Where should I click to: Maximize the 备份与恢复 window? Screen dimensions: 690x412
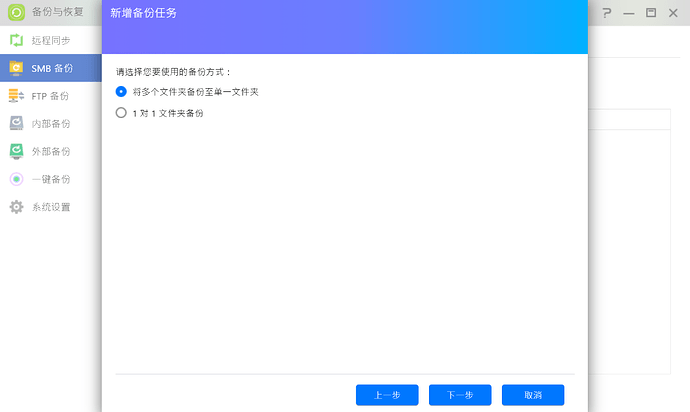pyautogui.click(x=651, y=13)
